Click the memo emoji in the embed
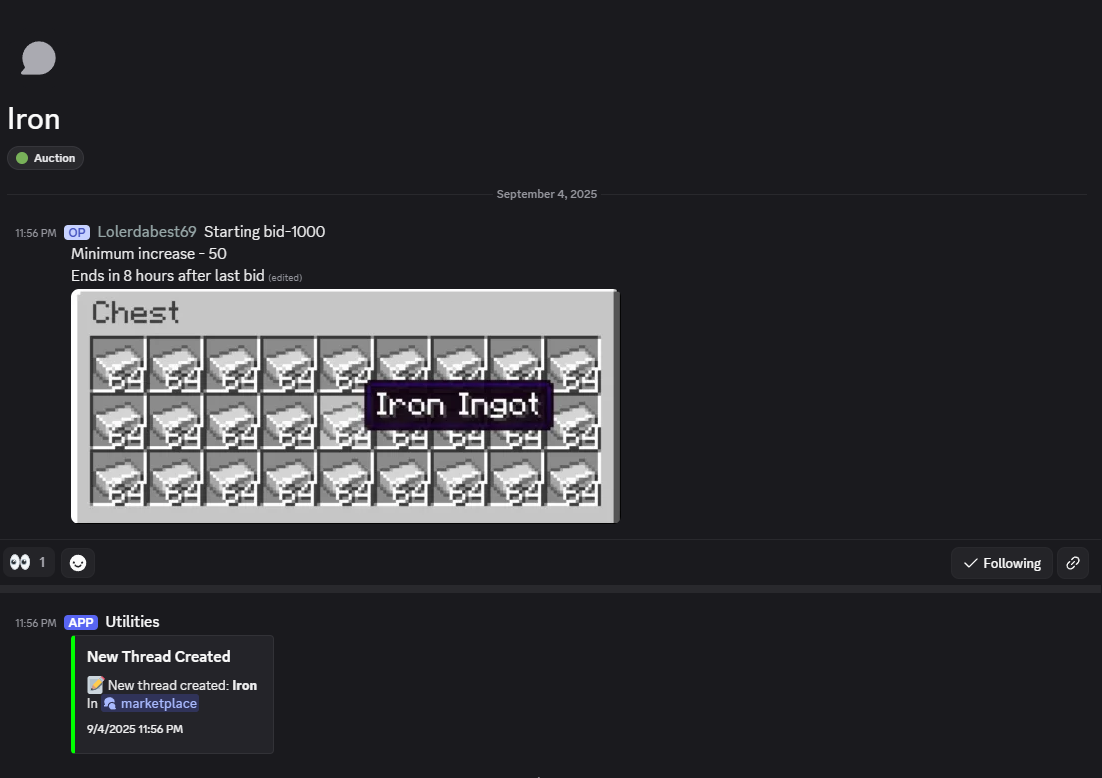 pos(95,685)
